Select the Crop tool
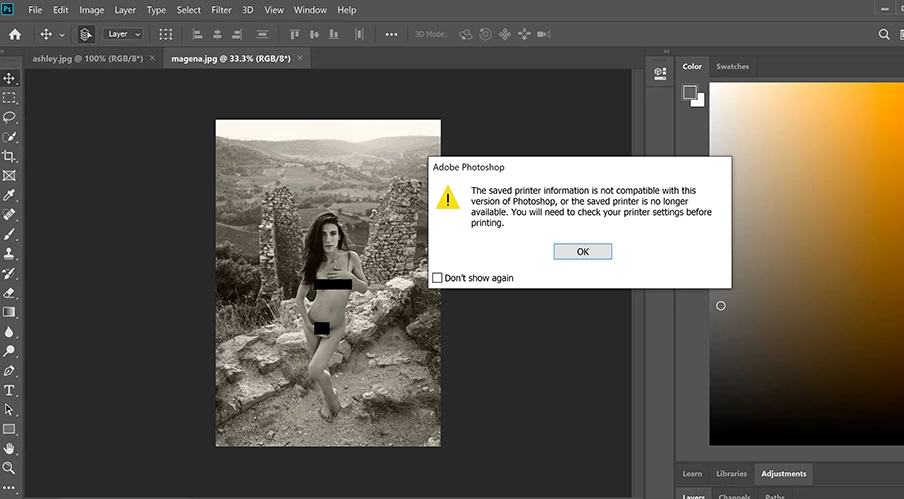 9,156
